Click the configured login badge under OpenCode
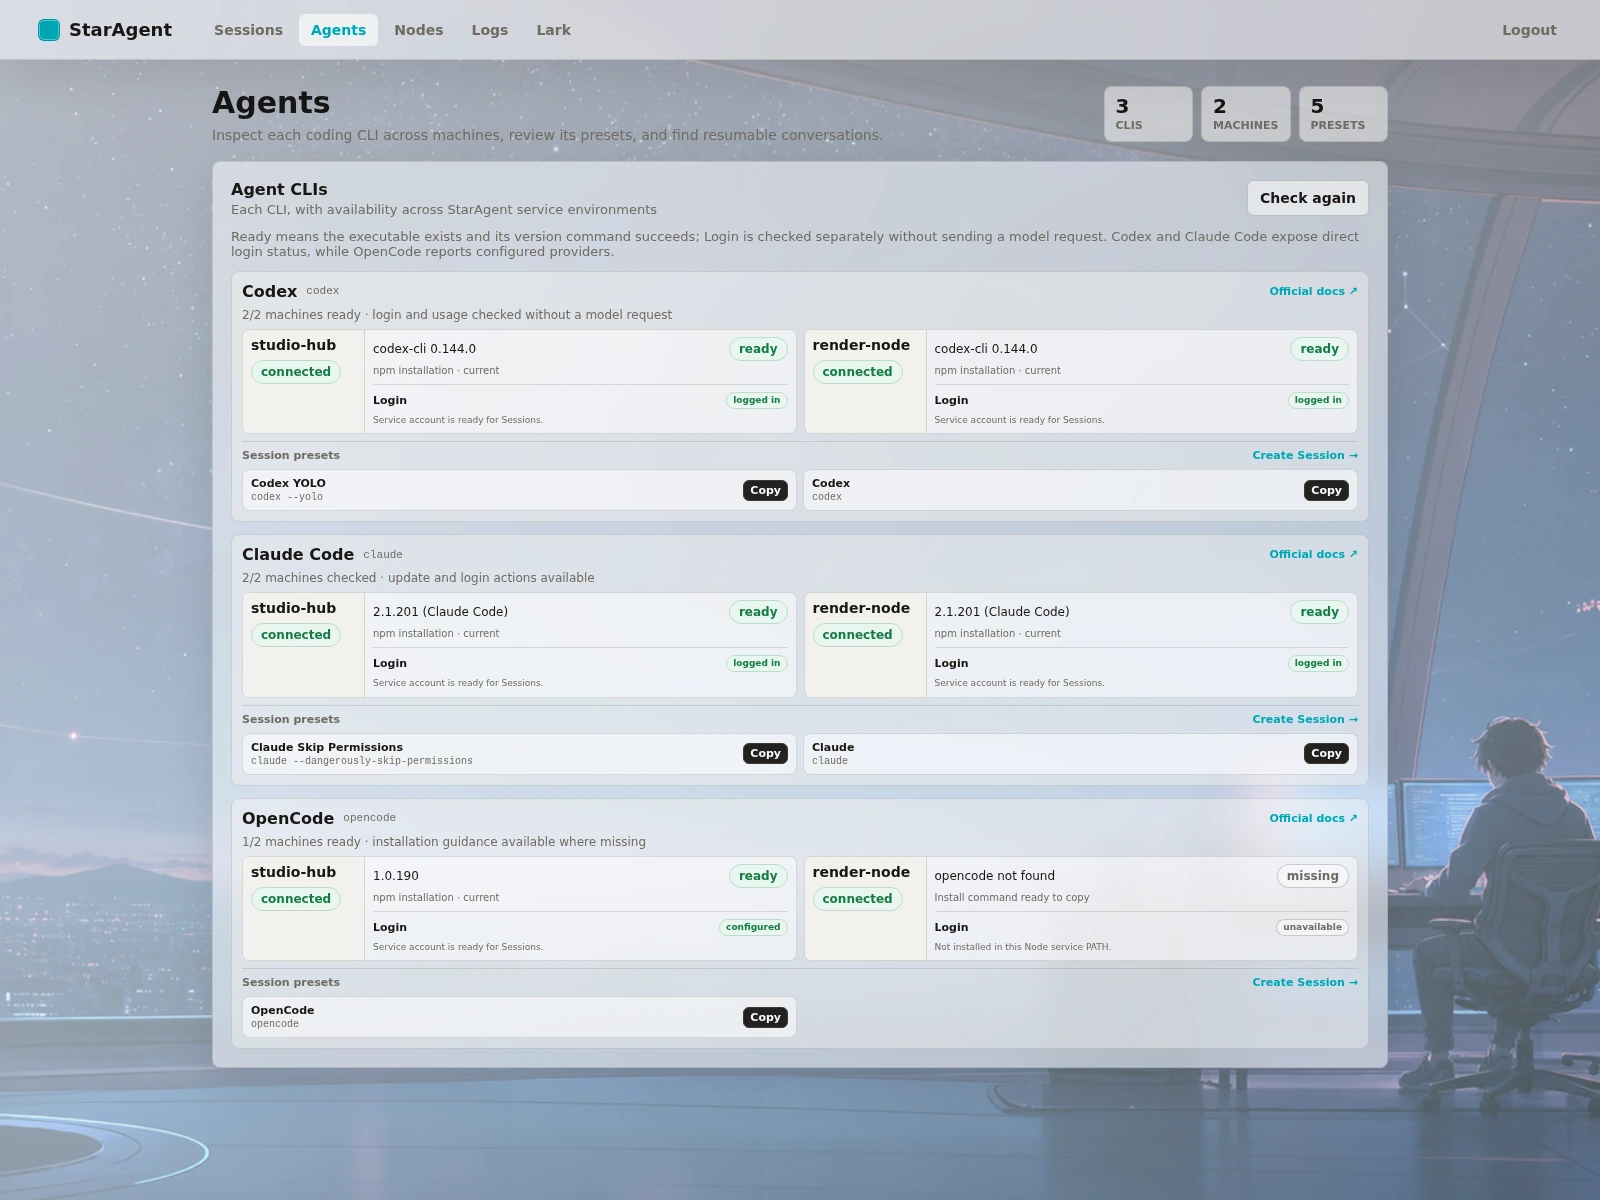 (x=753, y=927)
